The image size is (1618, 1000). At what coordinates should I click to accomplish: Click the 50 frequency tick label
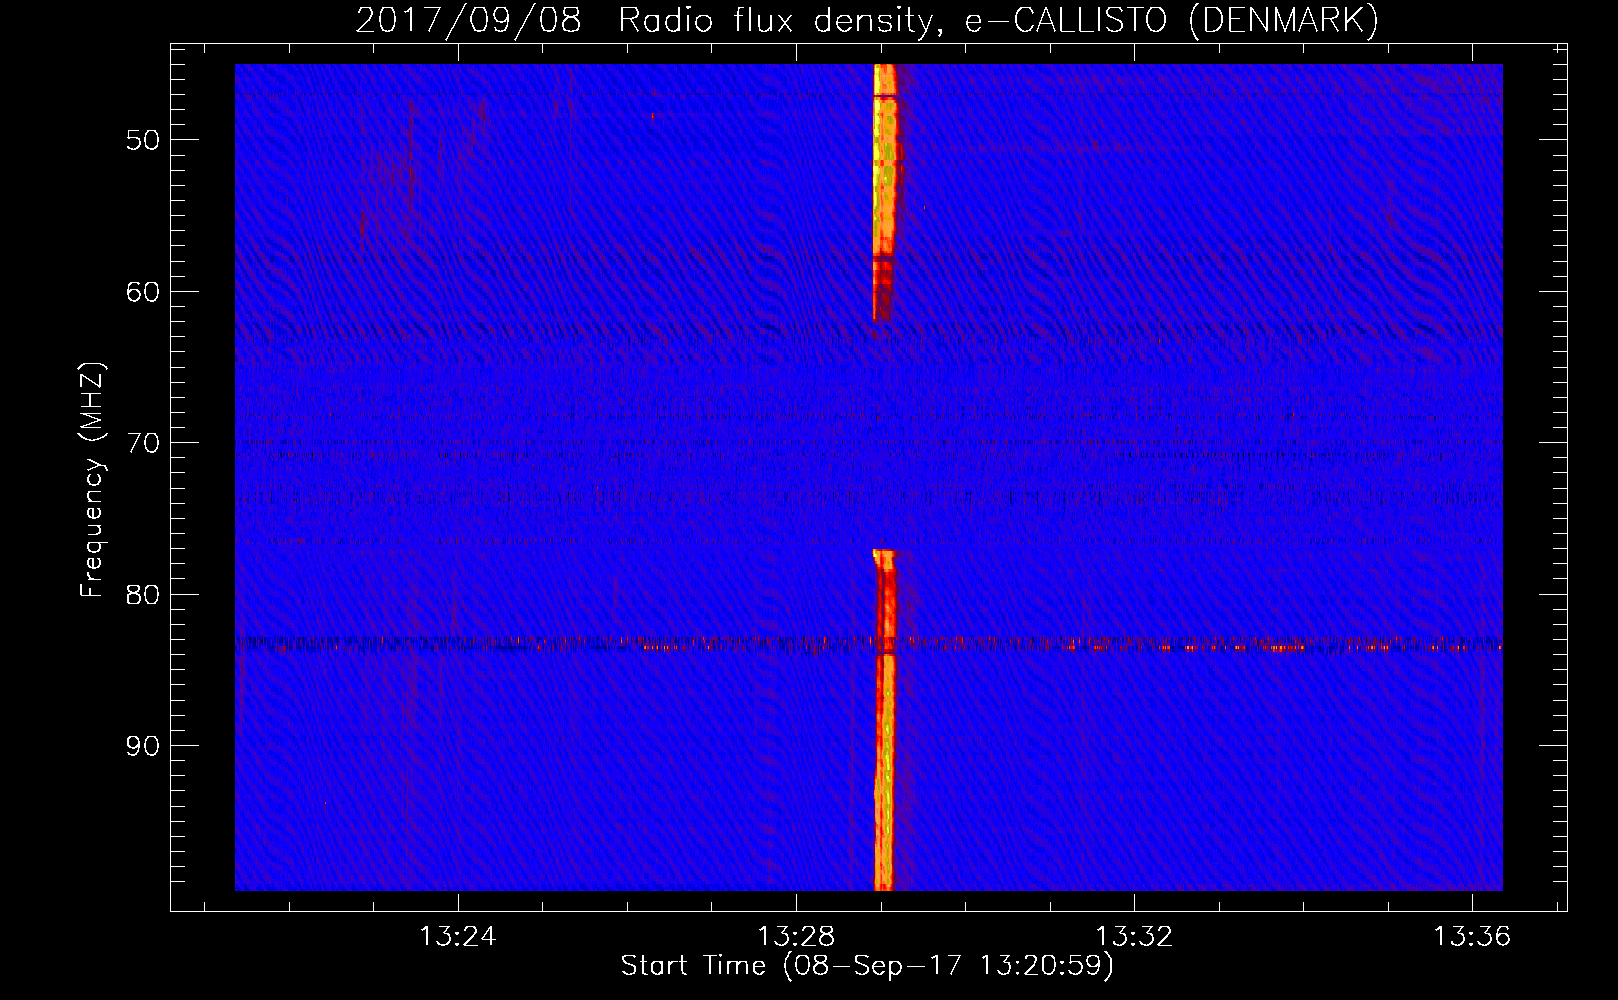coord(142,140)
